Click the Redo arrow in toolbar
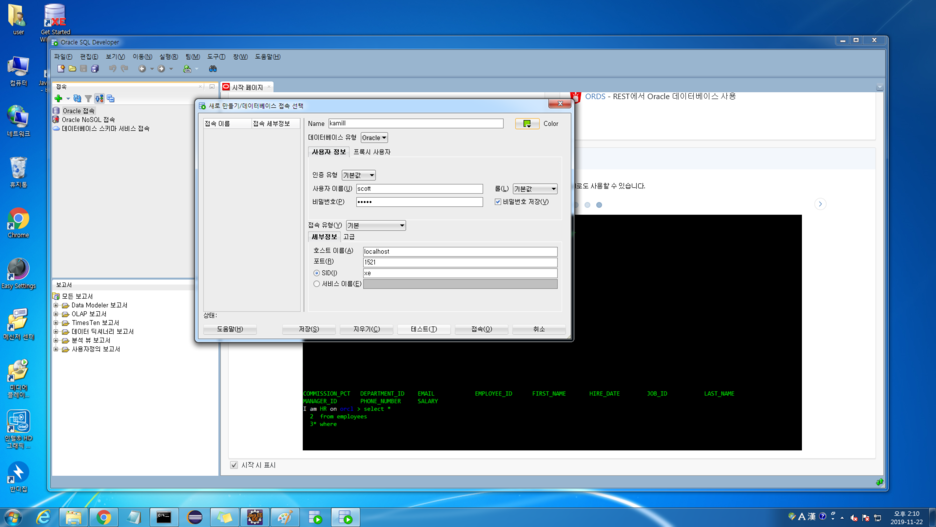The width and height of the screenshot is (936, 527). [124, 69]
